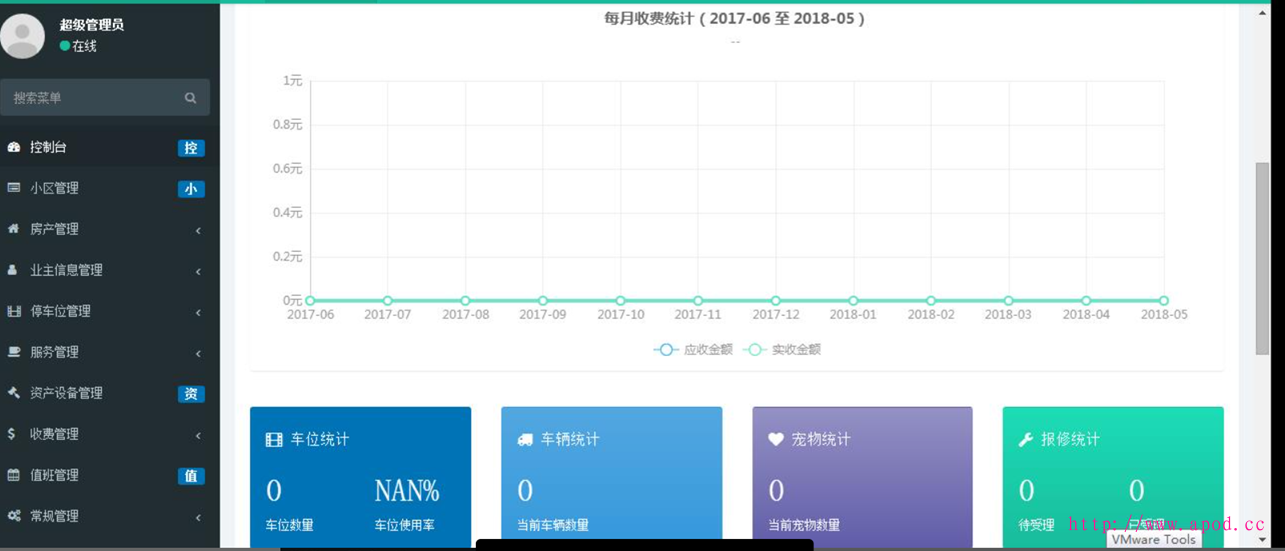Click the 宠物统计 card title
Image resolution: width=1285 pixels, height=551 pixels.
click(821, 439)
